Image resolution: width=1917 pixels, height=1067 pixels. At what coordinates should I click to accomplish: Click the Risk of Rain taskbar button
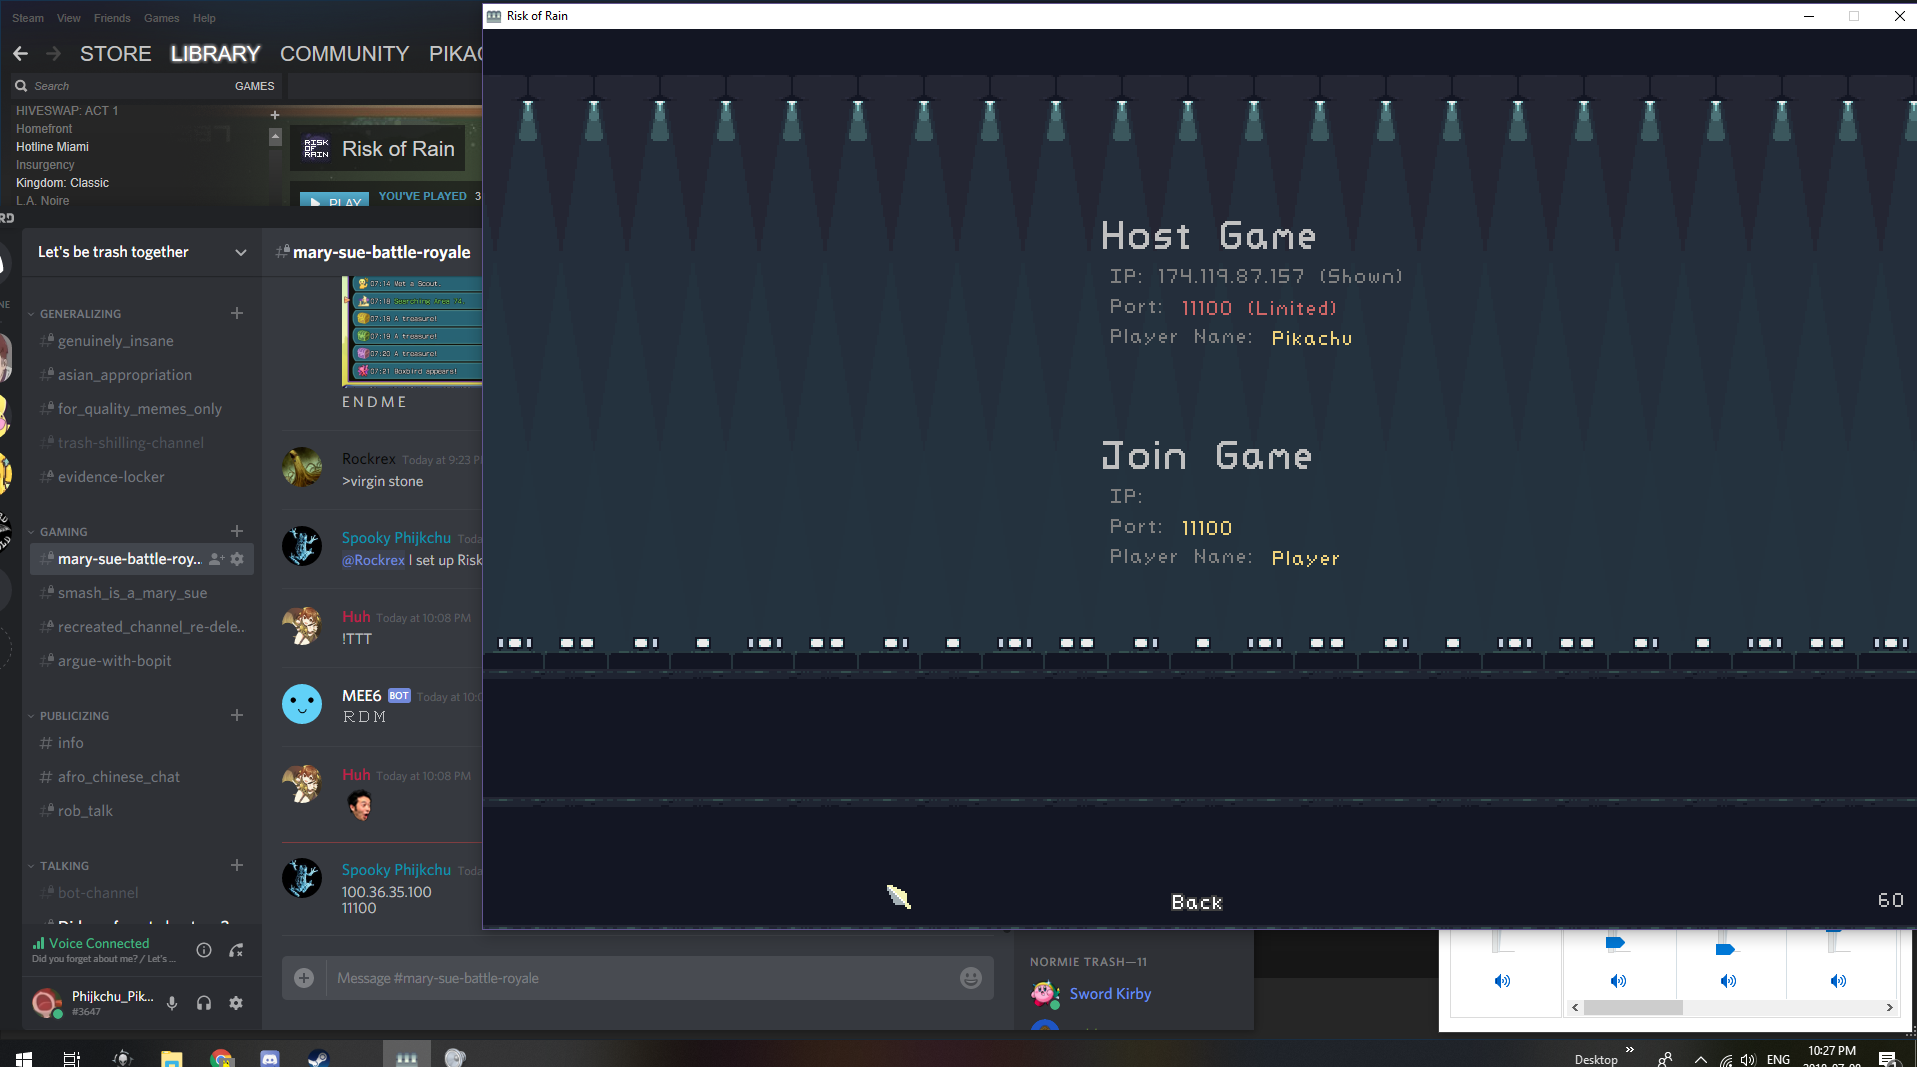coord(406,1056)
